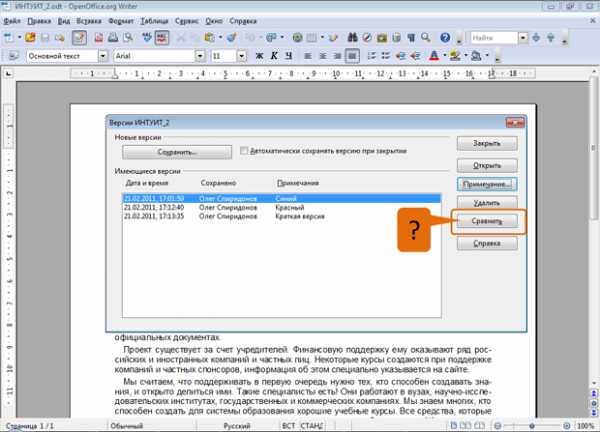Click the Show draw functions icon
Image resolution: width=600 pixels, height=432 pixels.
pyautogui.click(x=333, y=37)
